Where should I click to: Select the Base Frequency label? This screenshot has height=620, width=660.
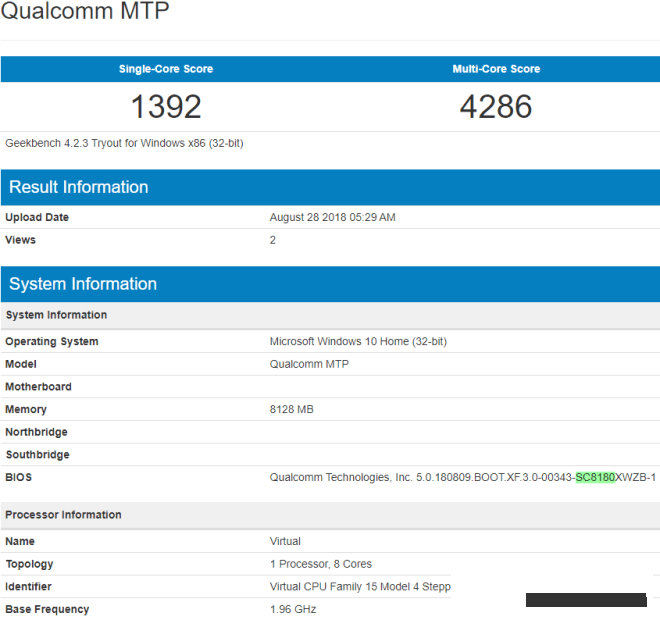click(47, 609)
